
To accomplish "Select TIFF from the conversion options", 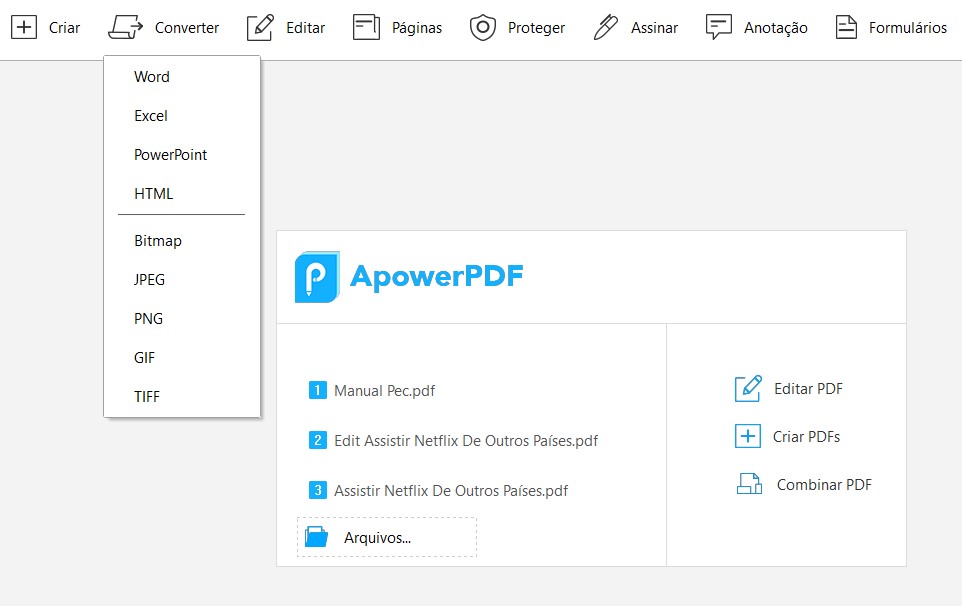I will (146, 396).
